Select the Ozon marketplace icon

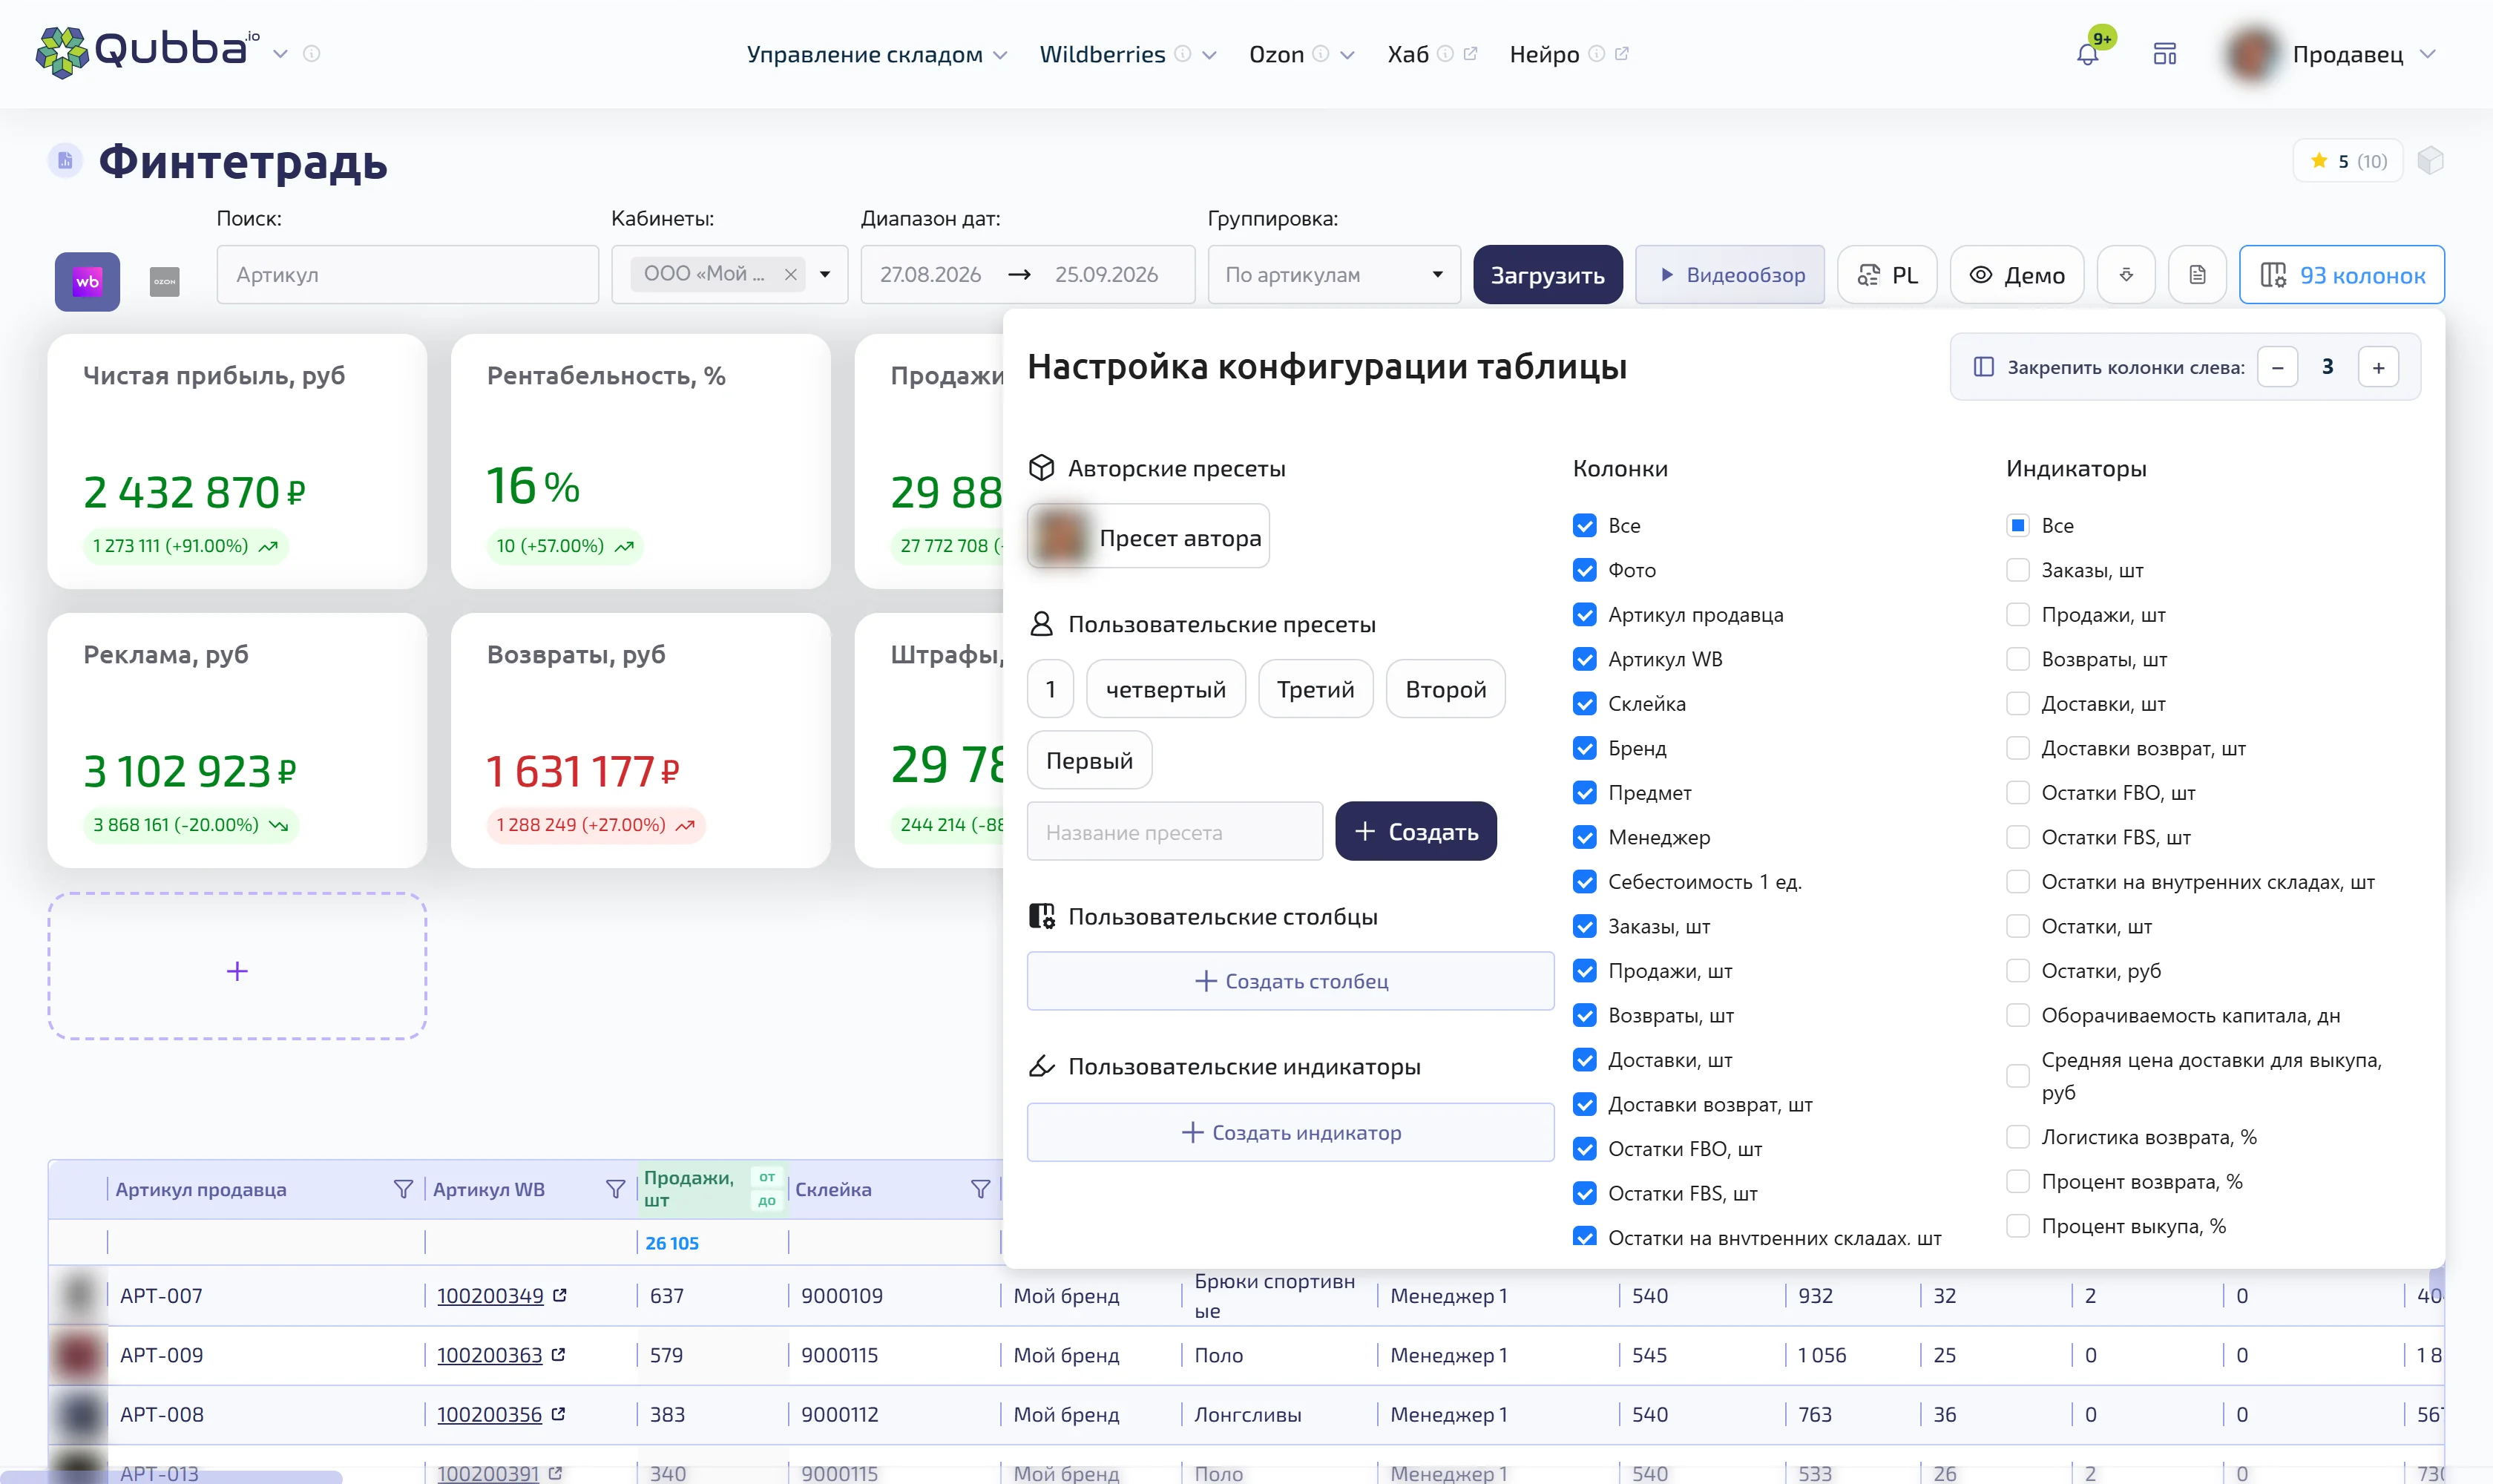tap(164, 281)
